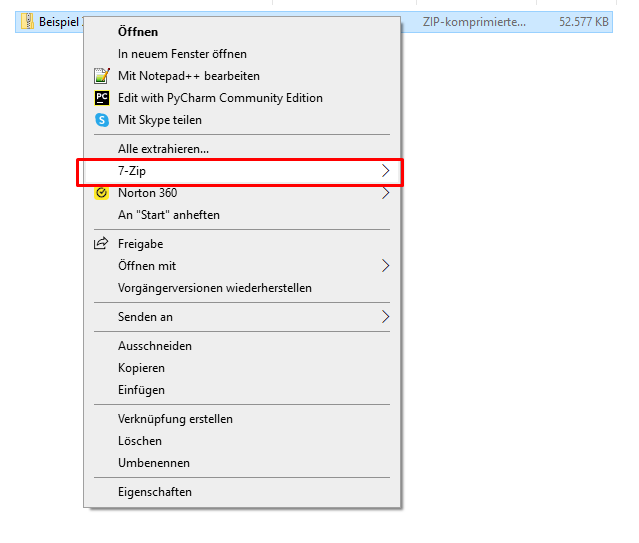The width and height of the screenshot is (639, 543).
Task: Click the Skype icon in context menu
Action: coord(101,120)
